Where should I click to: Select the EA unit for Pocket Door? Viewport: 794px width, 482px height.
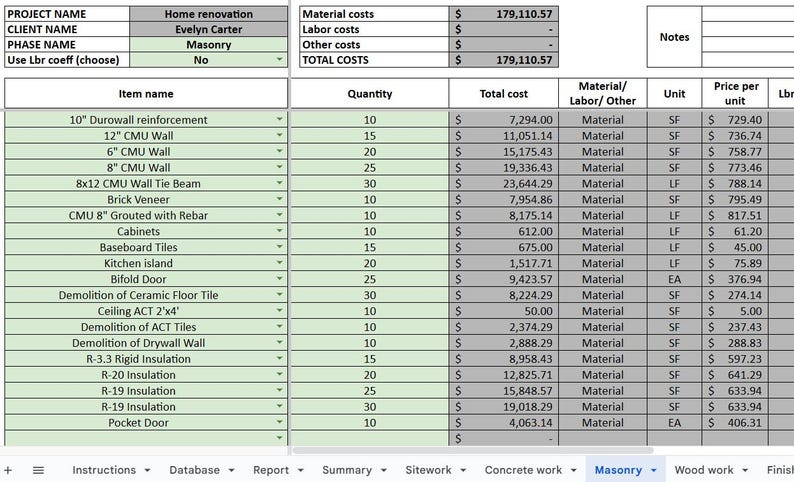click(674, 423)
